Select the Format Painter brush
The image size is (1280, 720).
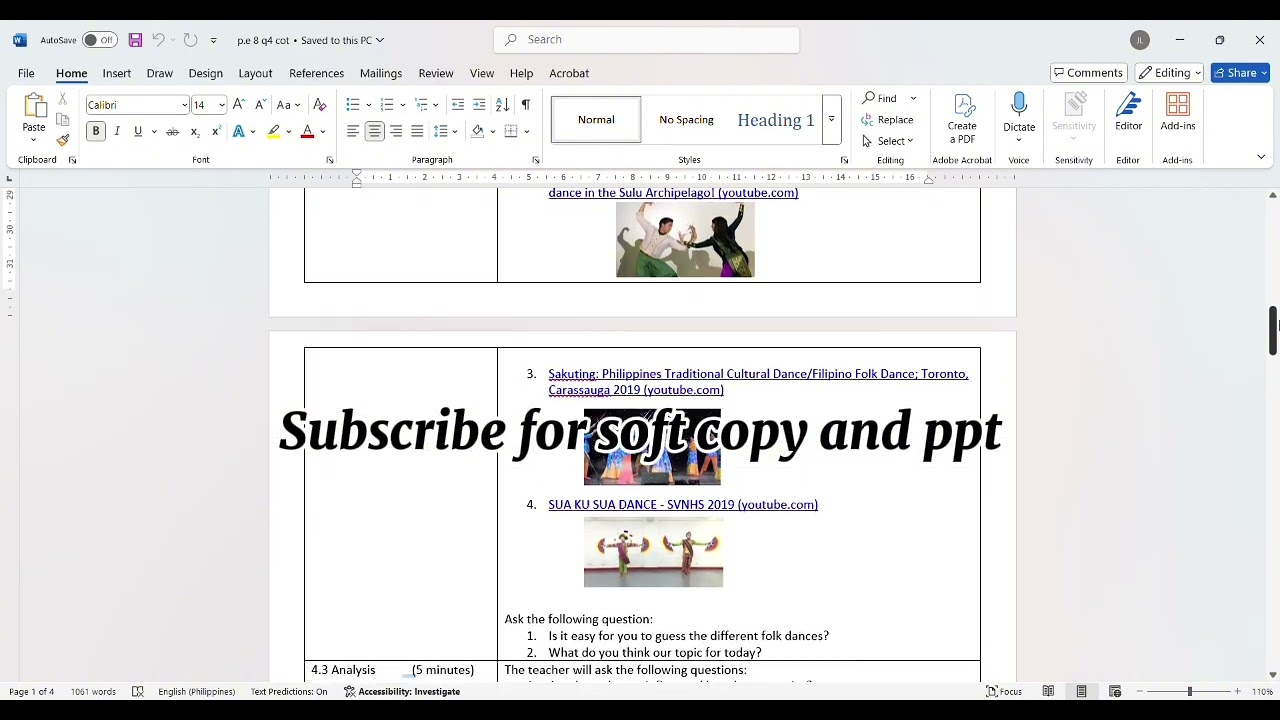(x=62, y=140)
